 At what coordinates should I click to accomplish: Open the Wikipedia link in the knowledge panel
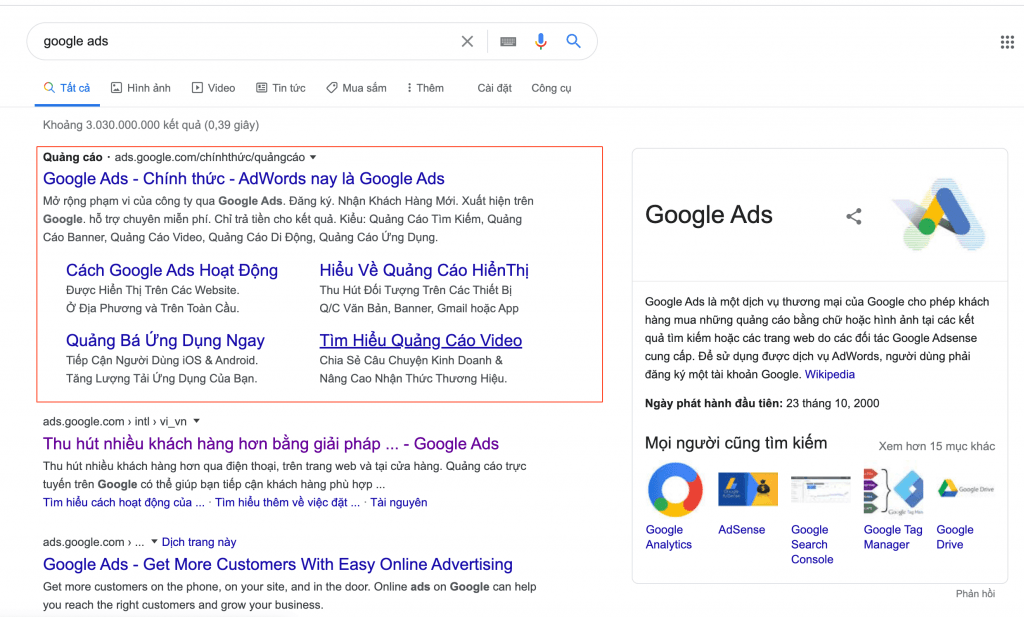click(x=829, y=374)
